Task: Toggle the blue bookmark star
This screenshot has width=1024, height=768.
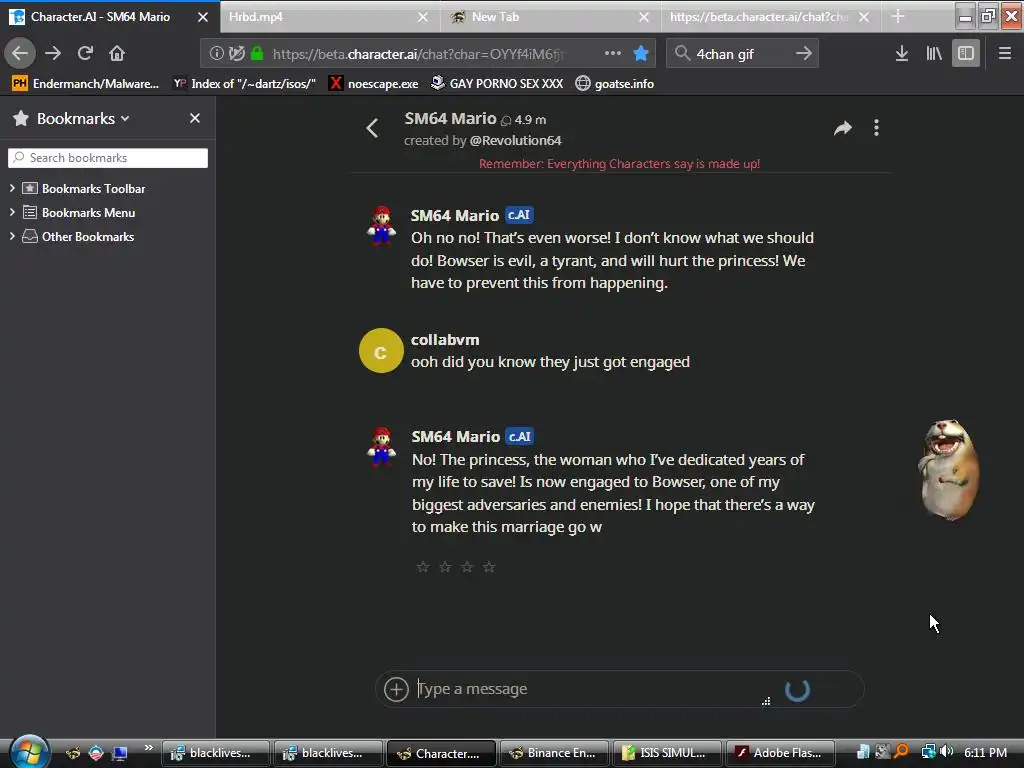Action: [641, 54]
